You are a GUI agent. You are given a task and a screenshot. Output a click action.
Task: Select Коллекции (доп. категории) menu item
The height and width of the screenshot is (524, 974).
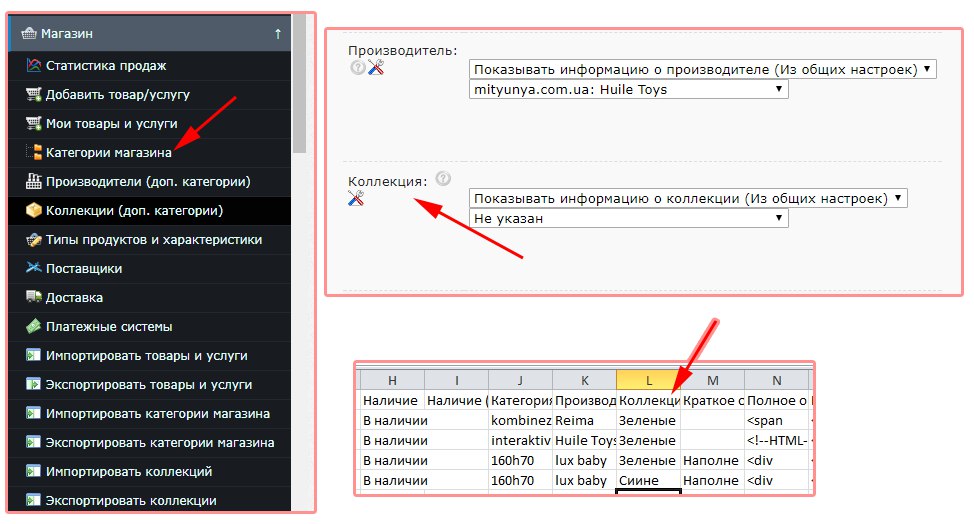[134, 211]
